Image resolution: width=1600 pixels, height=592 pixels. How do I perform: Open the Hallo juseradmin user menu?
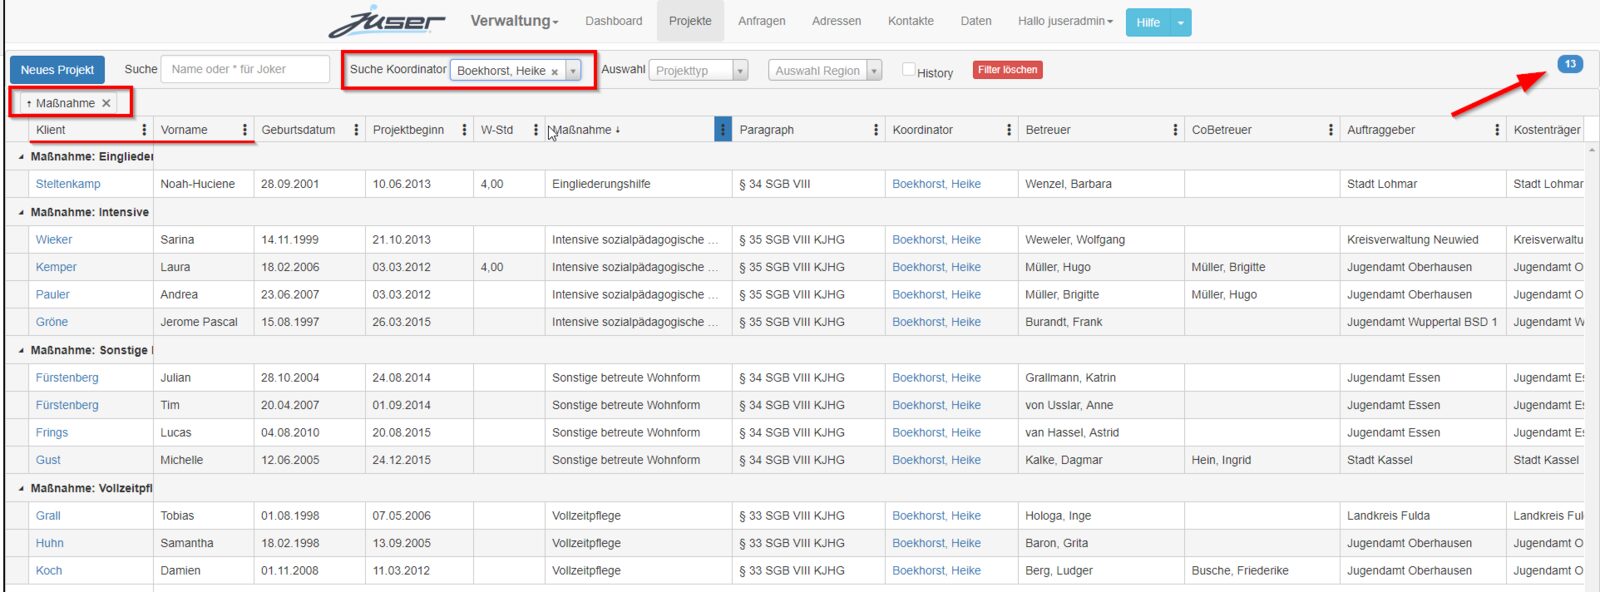pos(1065,21)
